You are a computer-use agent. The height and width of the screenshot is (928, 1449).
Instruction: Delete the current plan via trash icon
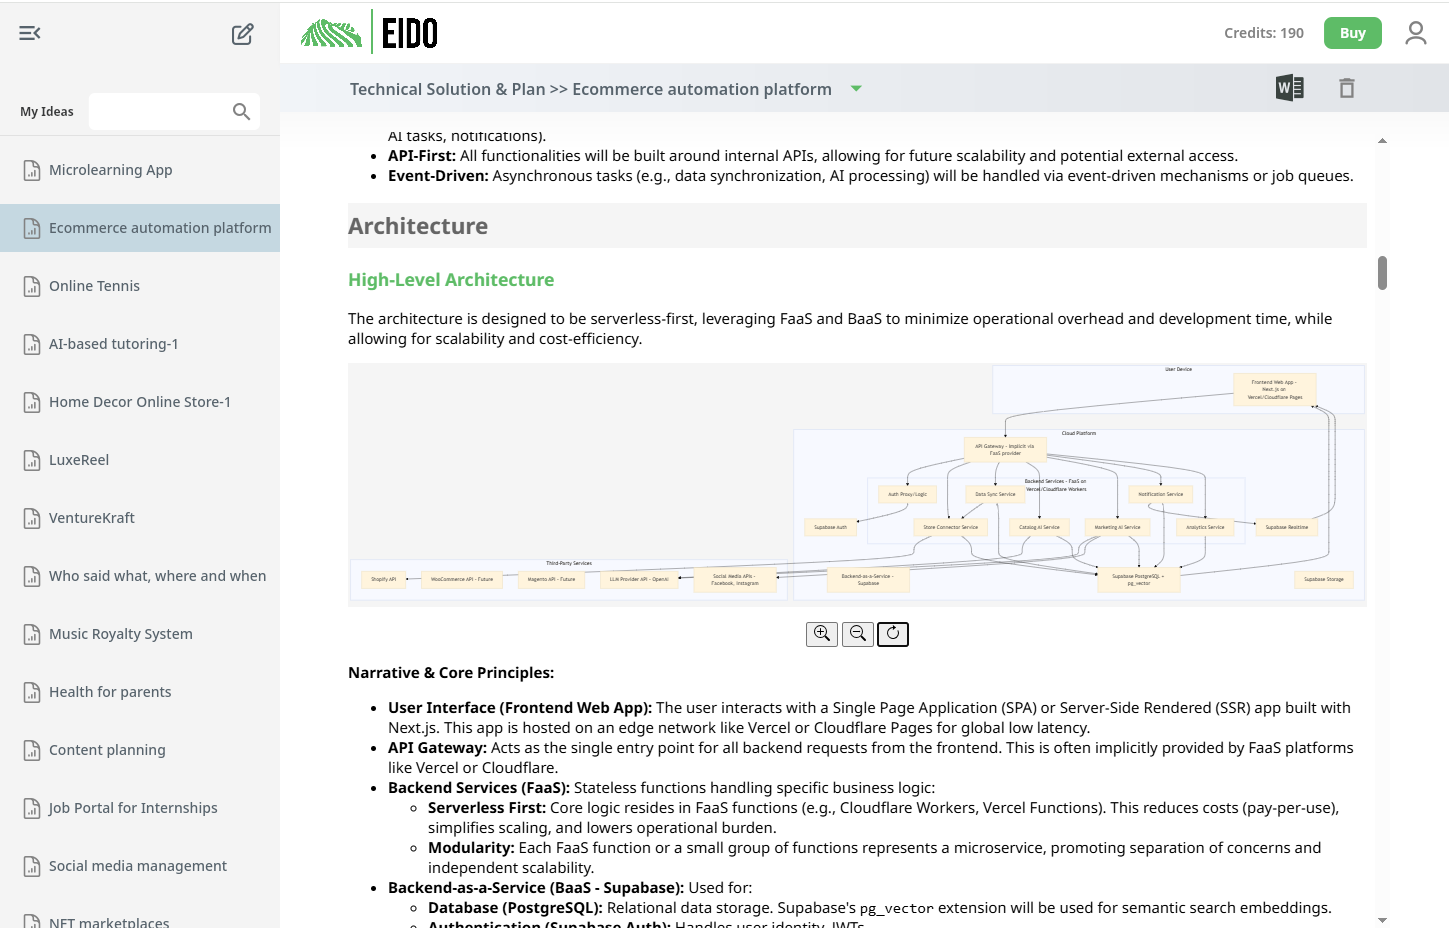click(1347, 88)
